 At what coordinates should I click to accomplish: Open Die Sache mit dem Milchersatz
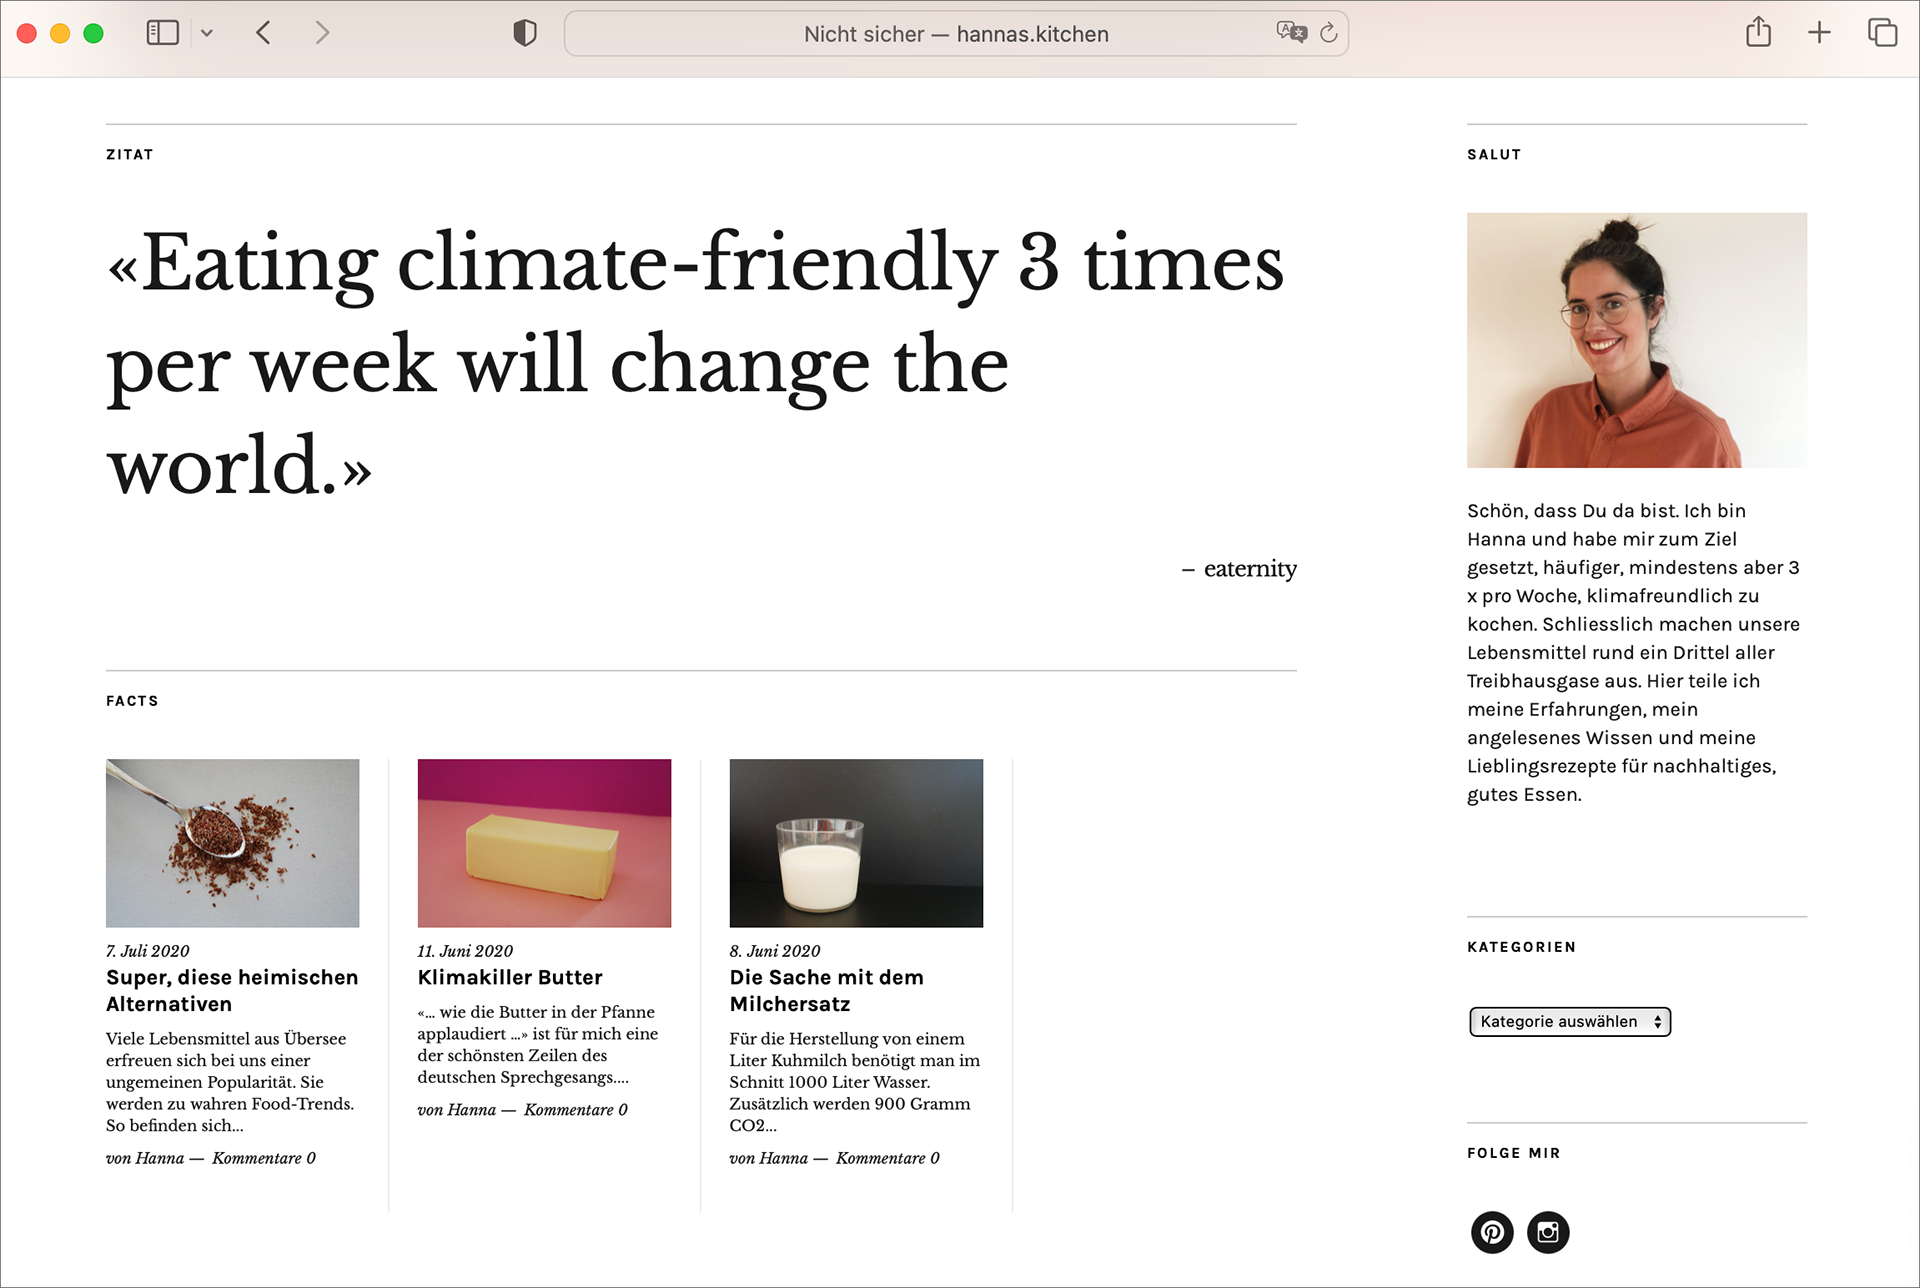(826, 990)
